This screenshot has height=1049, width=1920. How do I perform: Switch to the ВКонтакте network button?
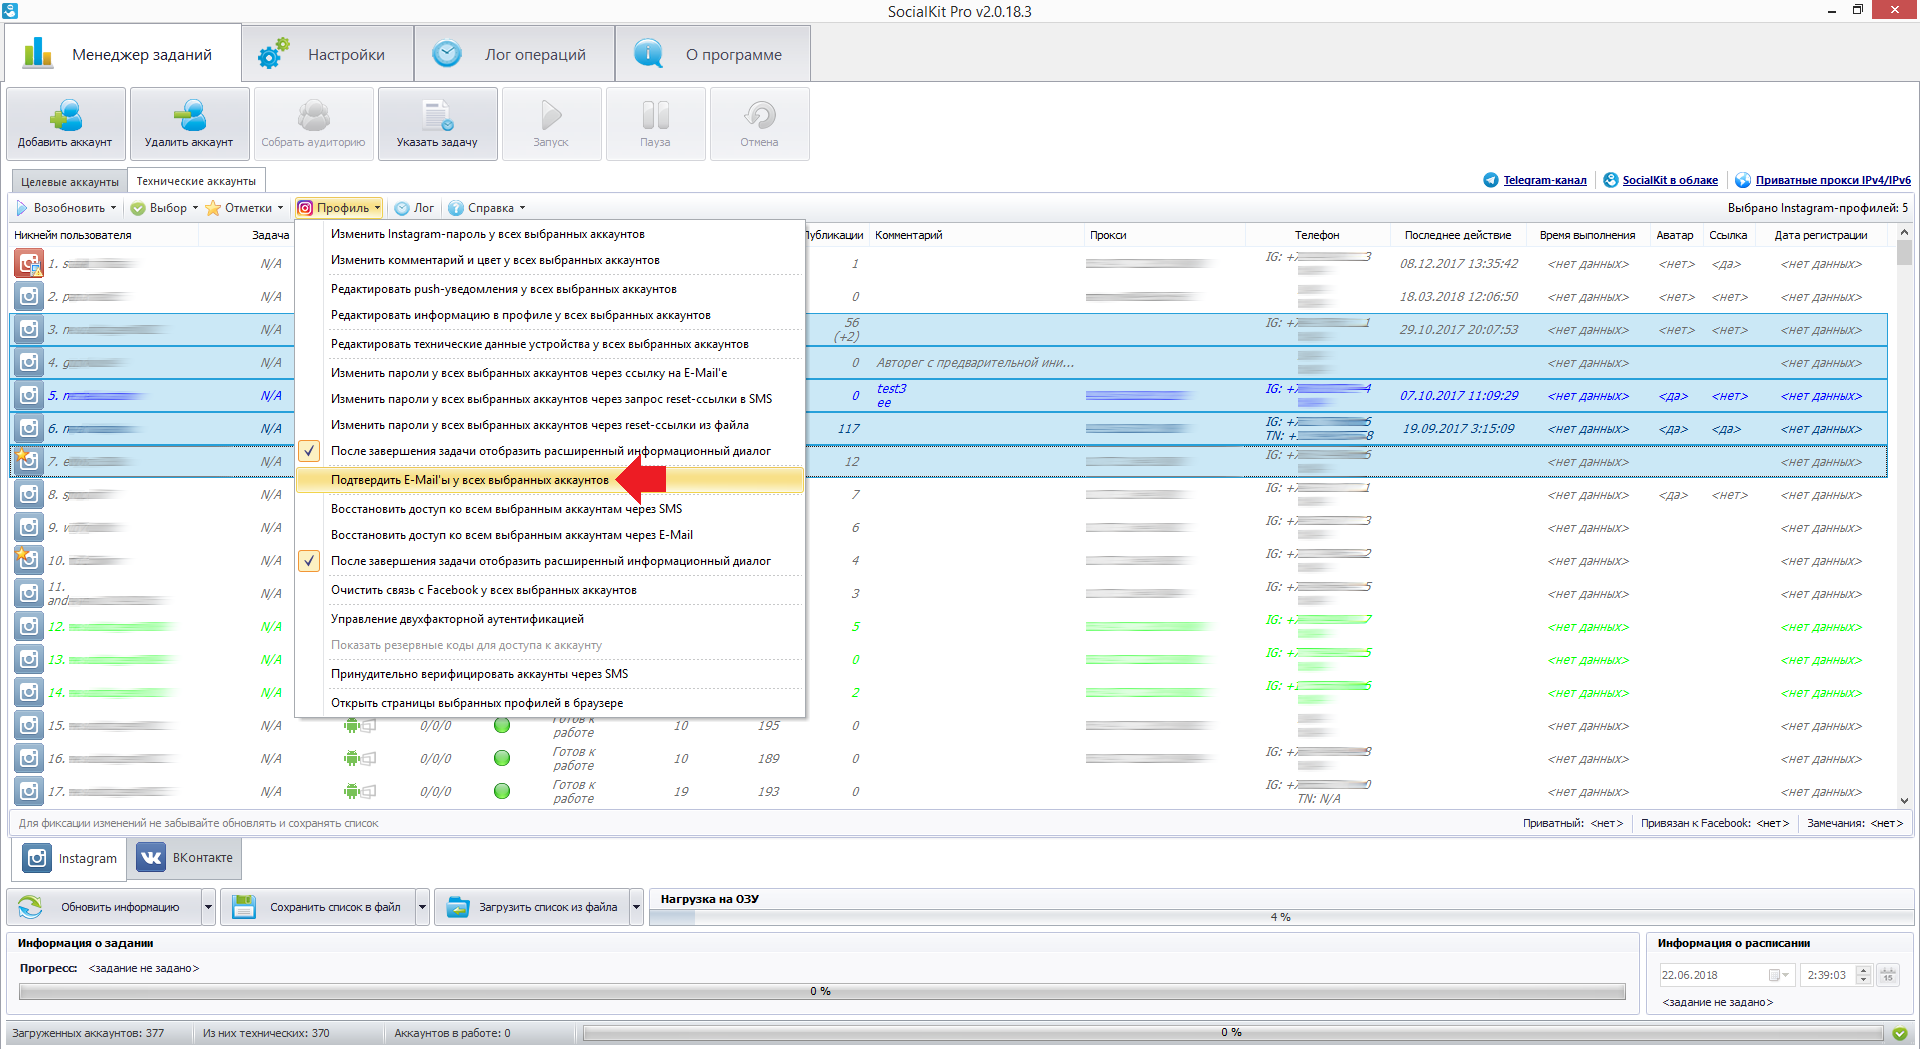click(185, 858)
